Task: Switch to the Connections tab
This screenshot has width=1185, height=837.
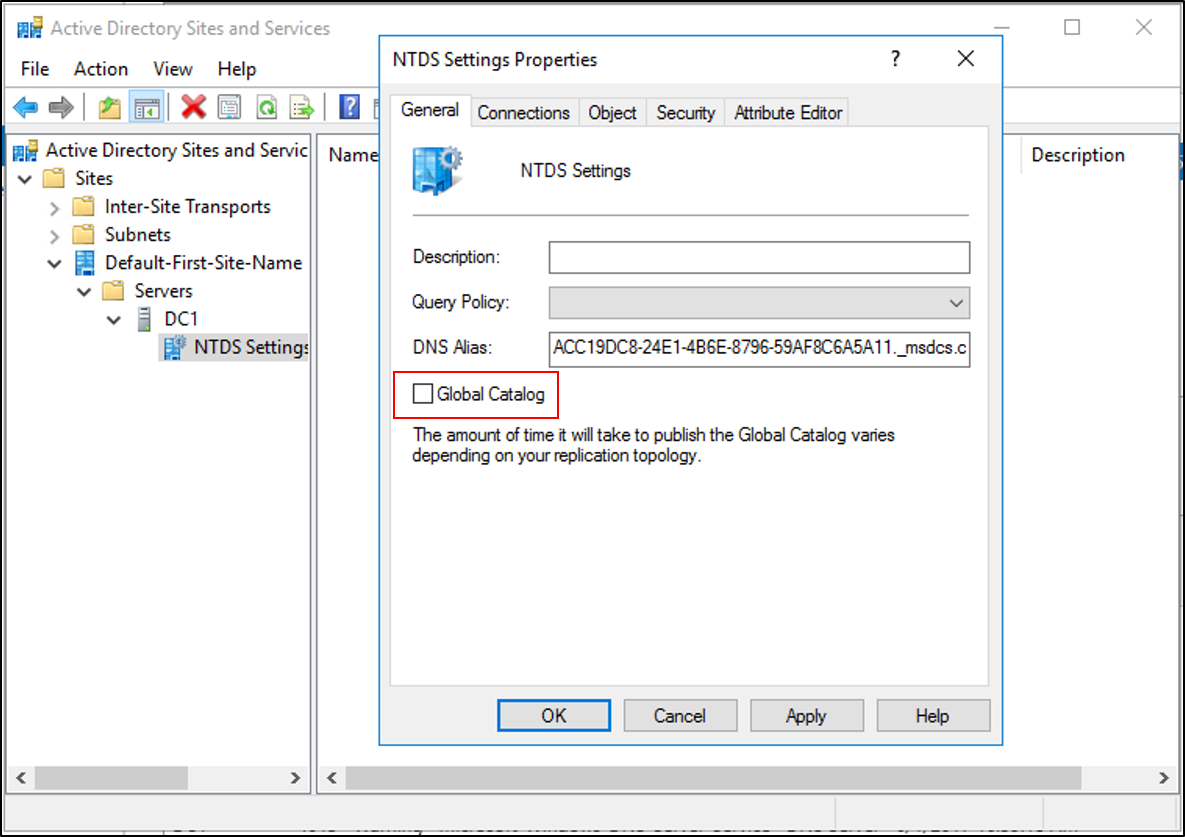Action: point(523,113)
